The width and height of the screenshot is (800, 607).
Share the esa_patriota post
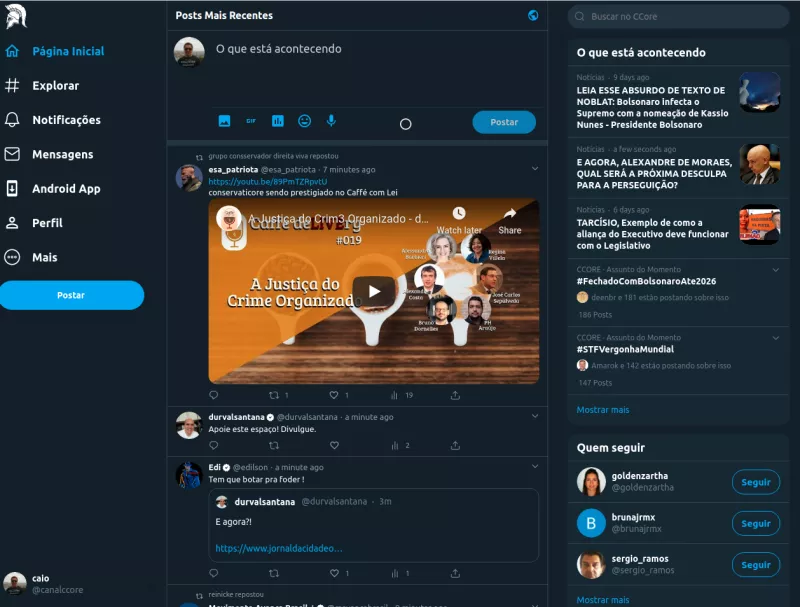[455, 395]
